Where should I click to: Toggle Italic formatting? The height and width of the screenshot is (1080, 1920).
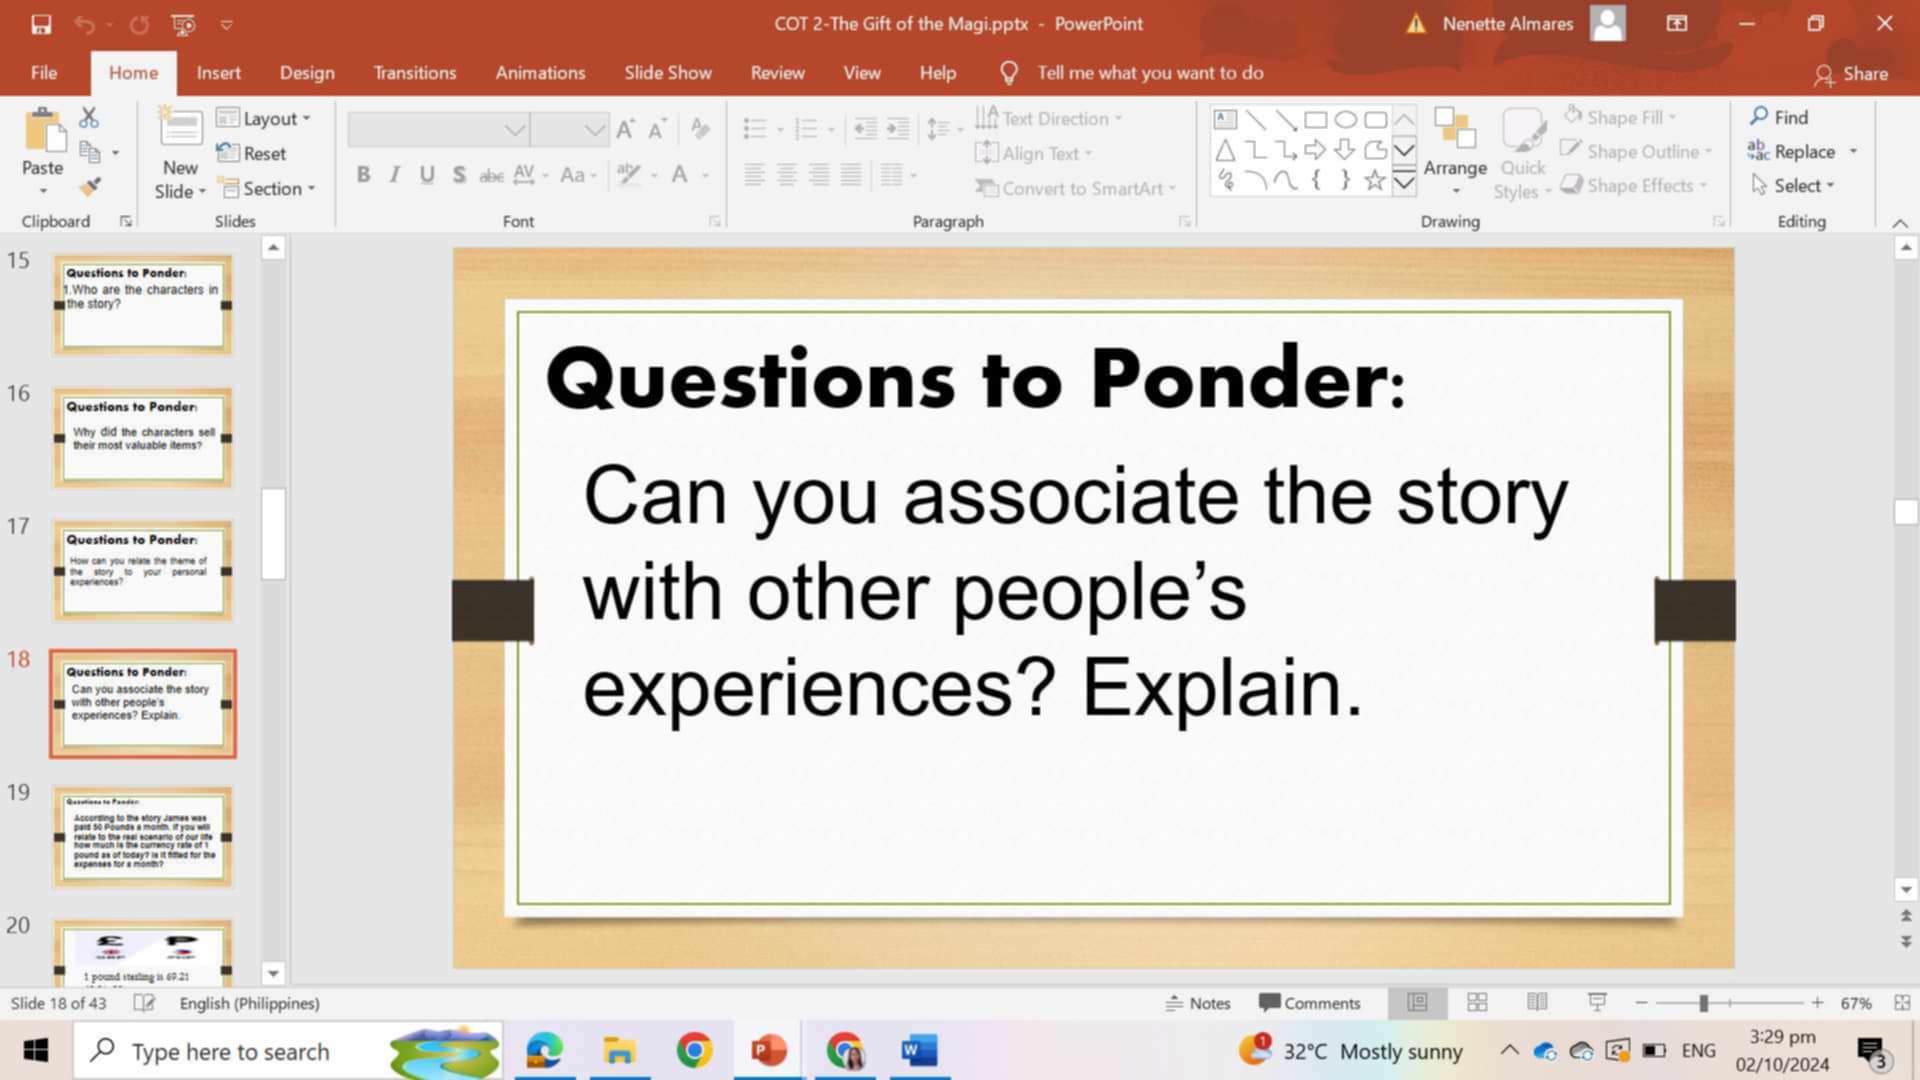[x=395, y=175]
